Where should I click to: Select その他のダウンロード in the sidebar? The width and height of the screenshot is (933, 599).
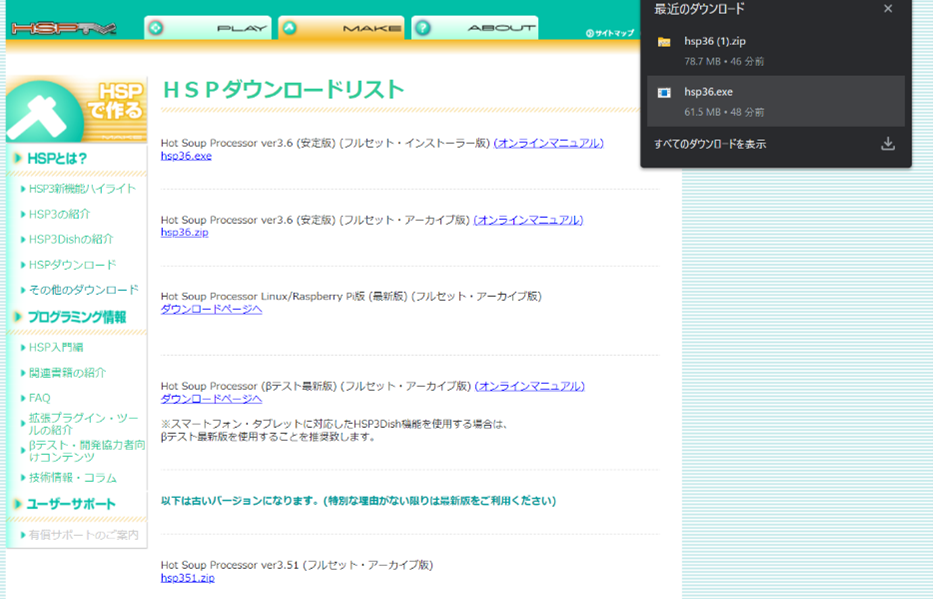point(83,290)
